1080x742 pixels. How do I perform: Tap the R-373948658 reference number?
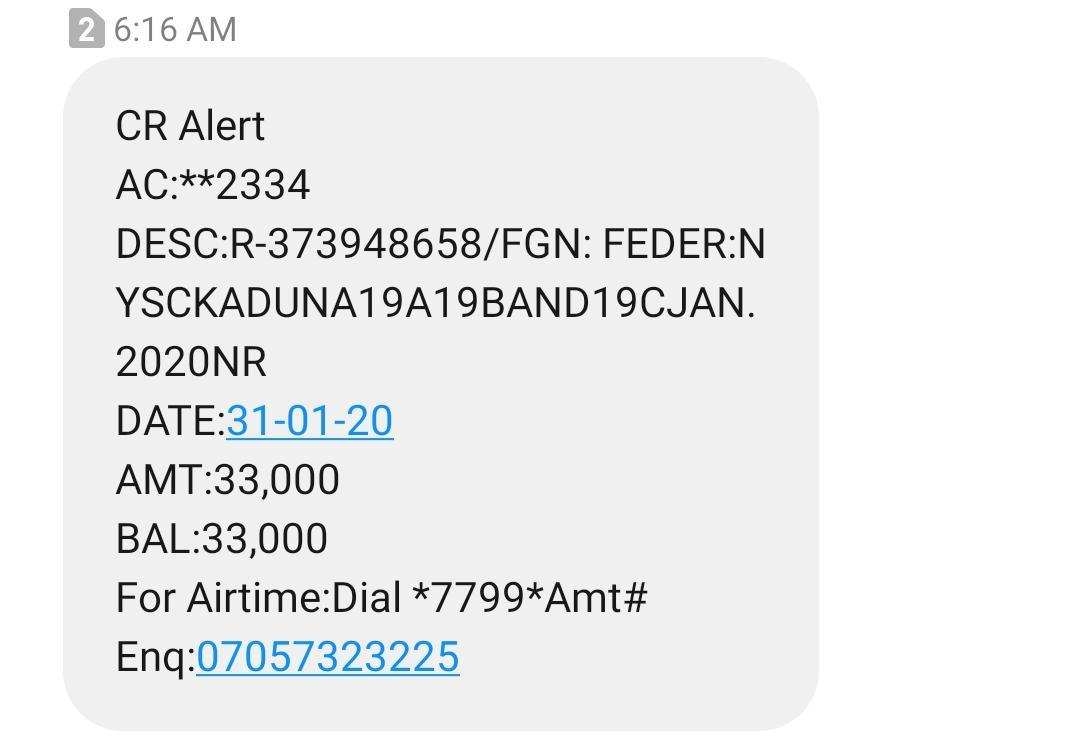click(x=356, y=245)
